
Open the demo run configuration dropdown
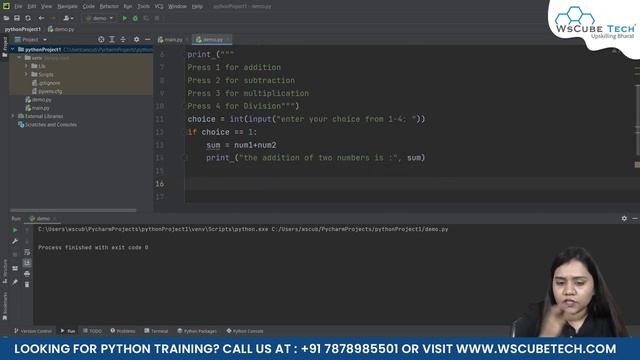coord(100,18)
